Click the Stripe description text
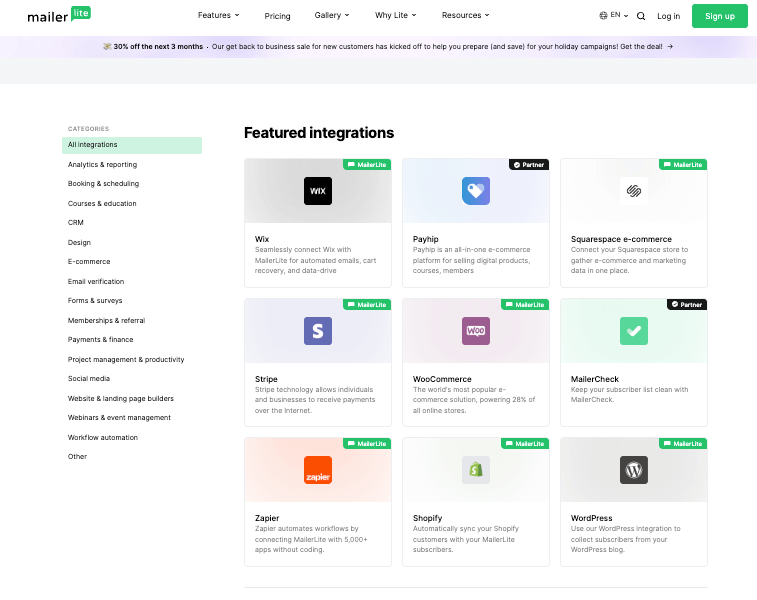757x600 pixels. coord(315,400)
